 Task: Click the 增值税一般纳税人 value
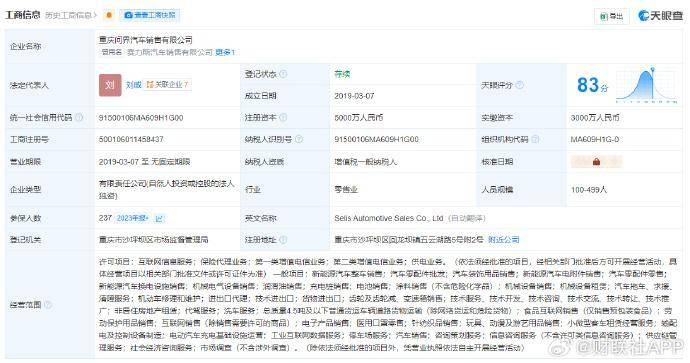(x=365, y=161)
